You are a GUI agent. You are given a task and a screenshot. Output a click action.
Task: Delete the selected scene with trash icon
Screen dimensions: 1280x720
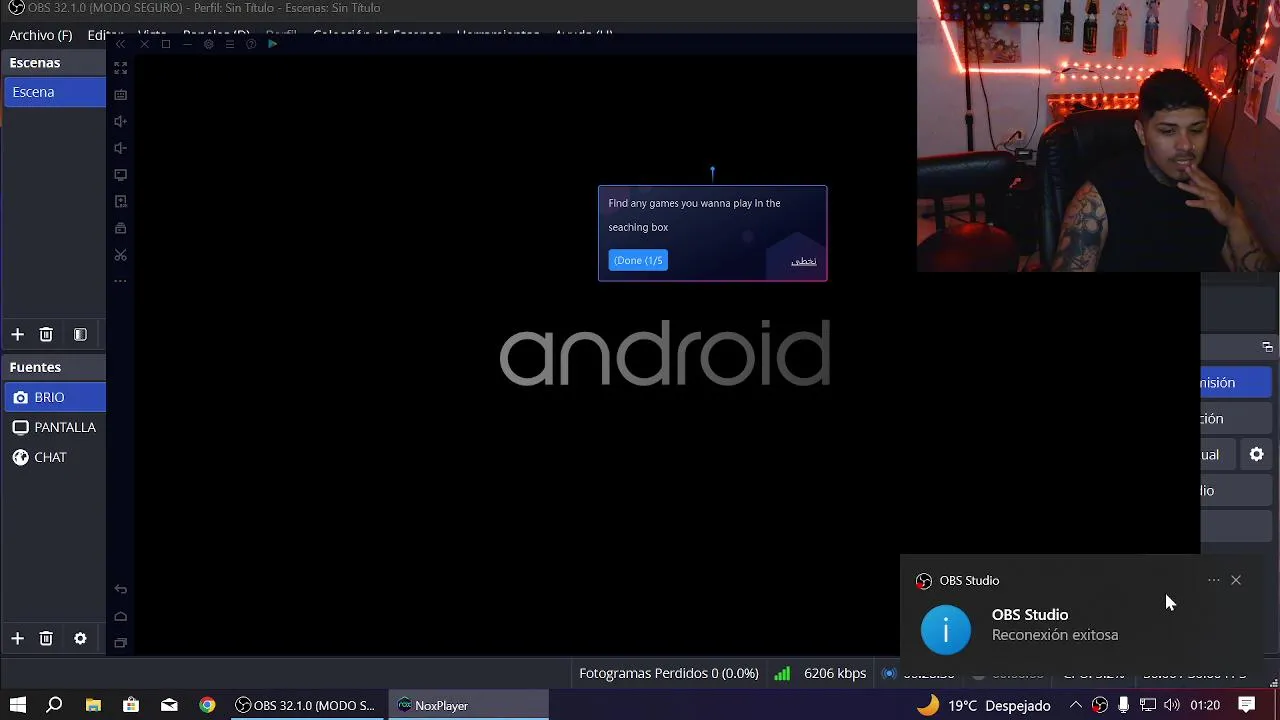click(46, 335)
